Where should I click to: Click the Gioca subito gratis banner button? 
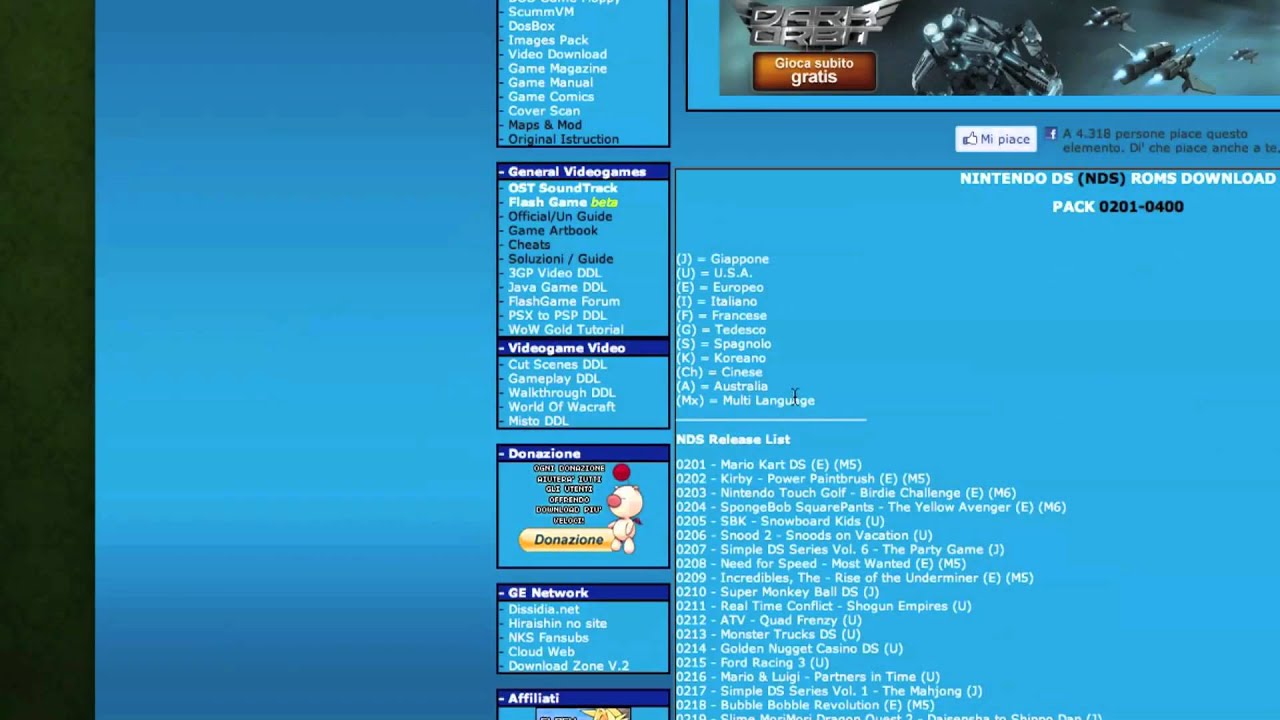point(814,71)
